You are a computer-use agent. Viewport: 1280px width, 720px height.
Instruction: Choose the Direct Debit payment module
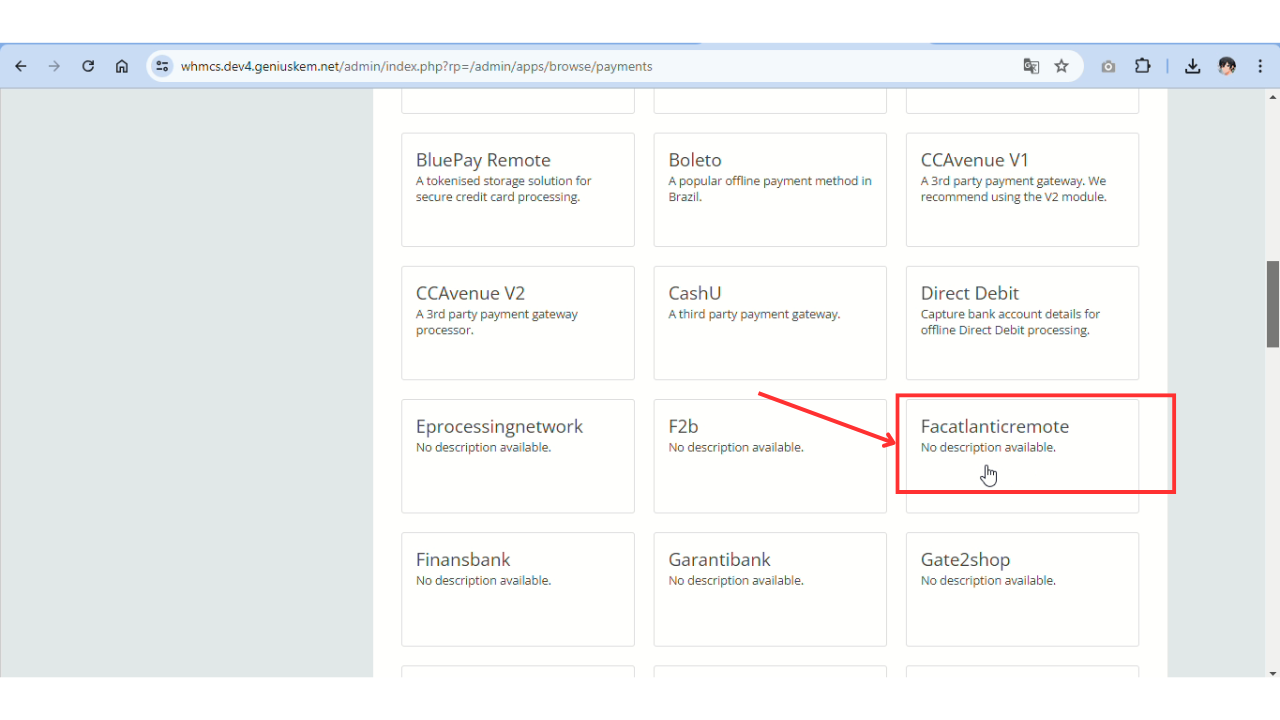pos(1022,323)
